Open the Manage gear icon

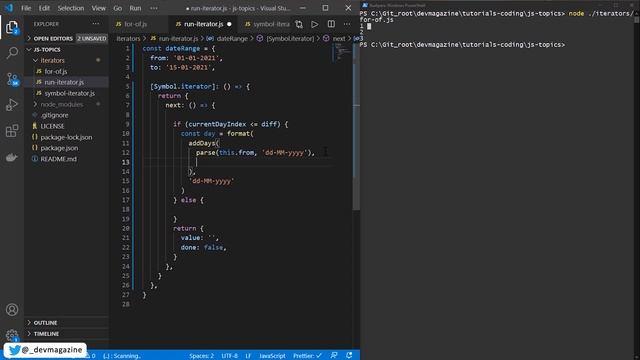12,336
